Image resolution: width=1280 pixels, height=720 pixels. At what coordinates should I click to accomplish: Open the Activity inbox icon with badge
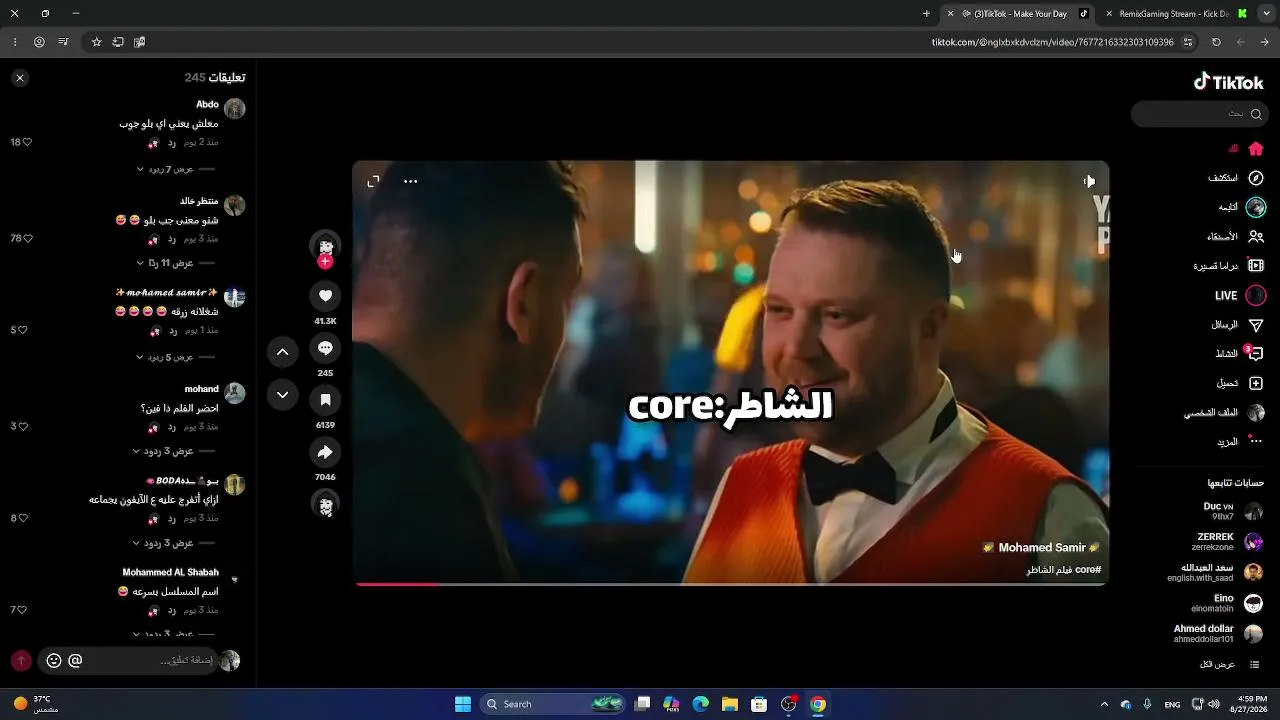[x=1255, y=353]
